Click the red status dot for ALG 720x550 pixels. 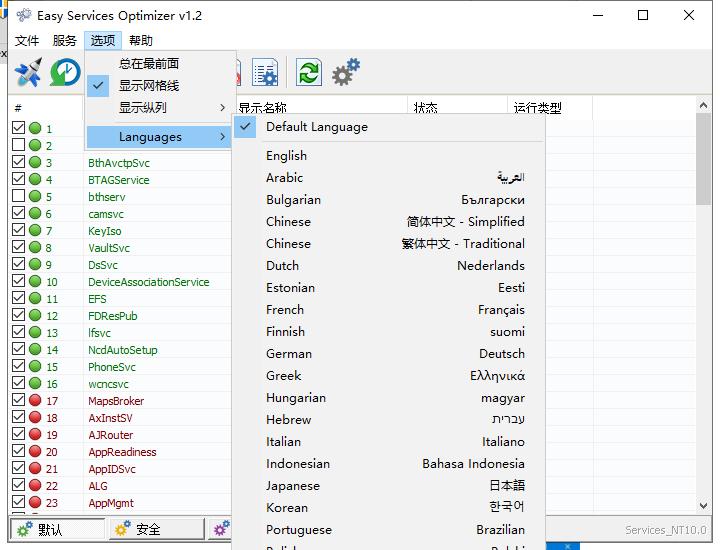(x=35, y=486)
